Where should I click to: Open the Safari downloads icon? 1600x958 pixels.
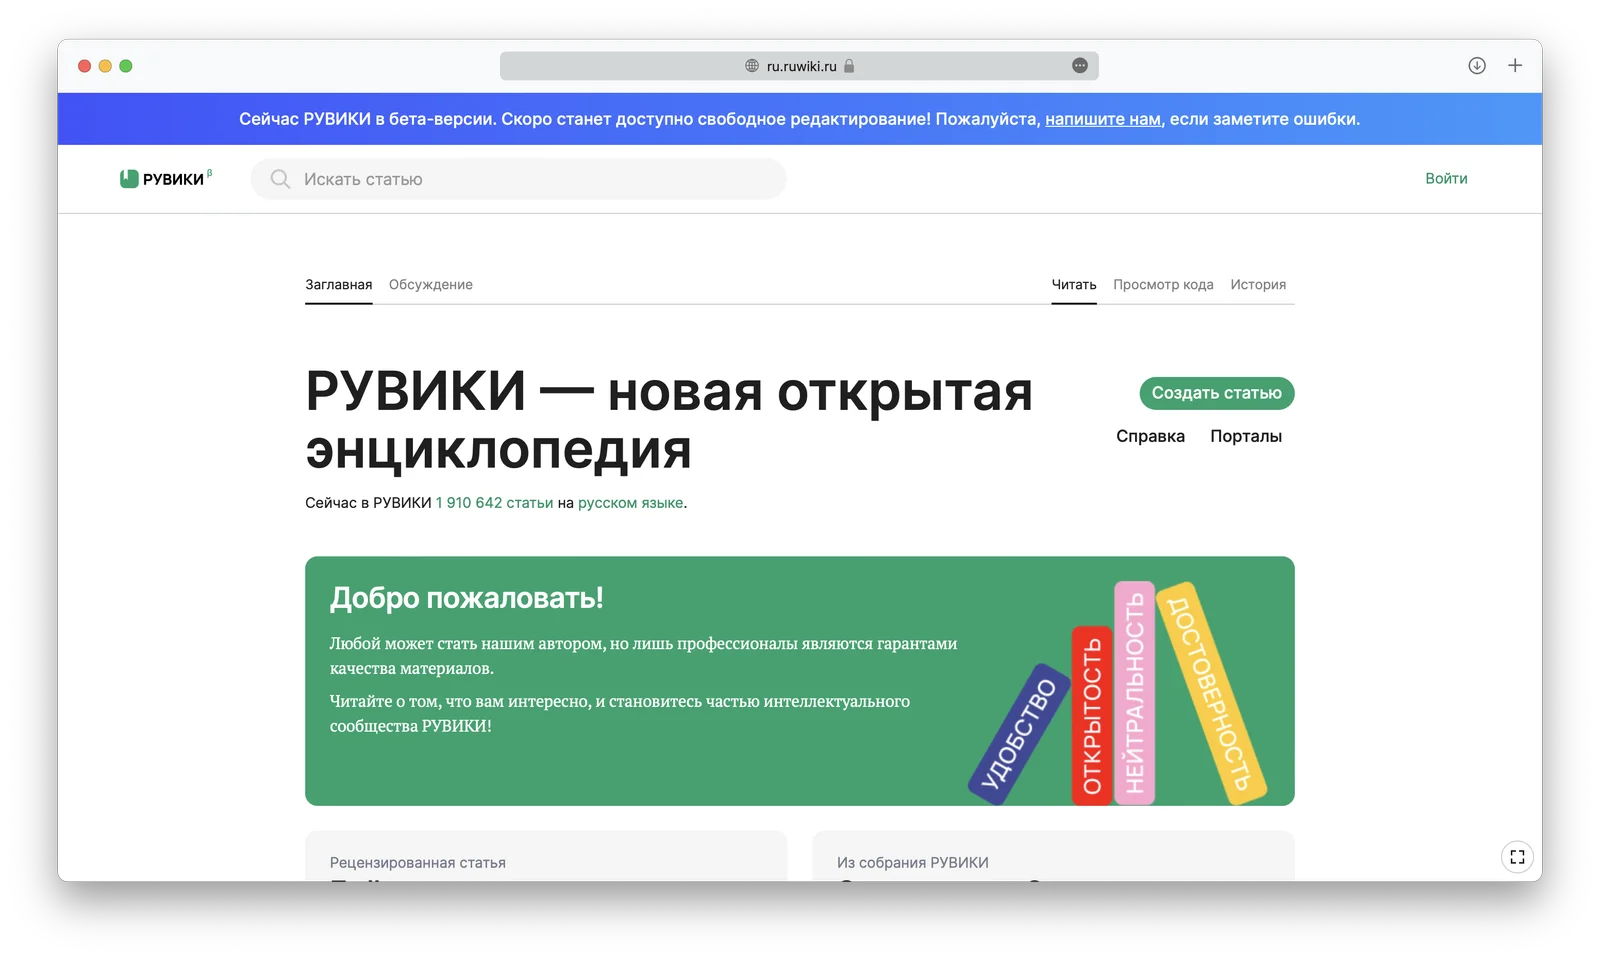coord(1476,66)
